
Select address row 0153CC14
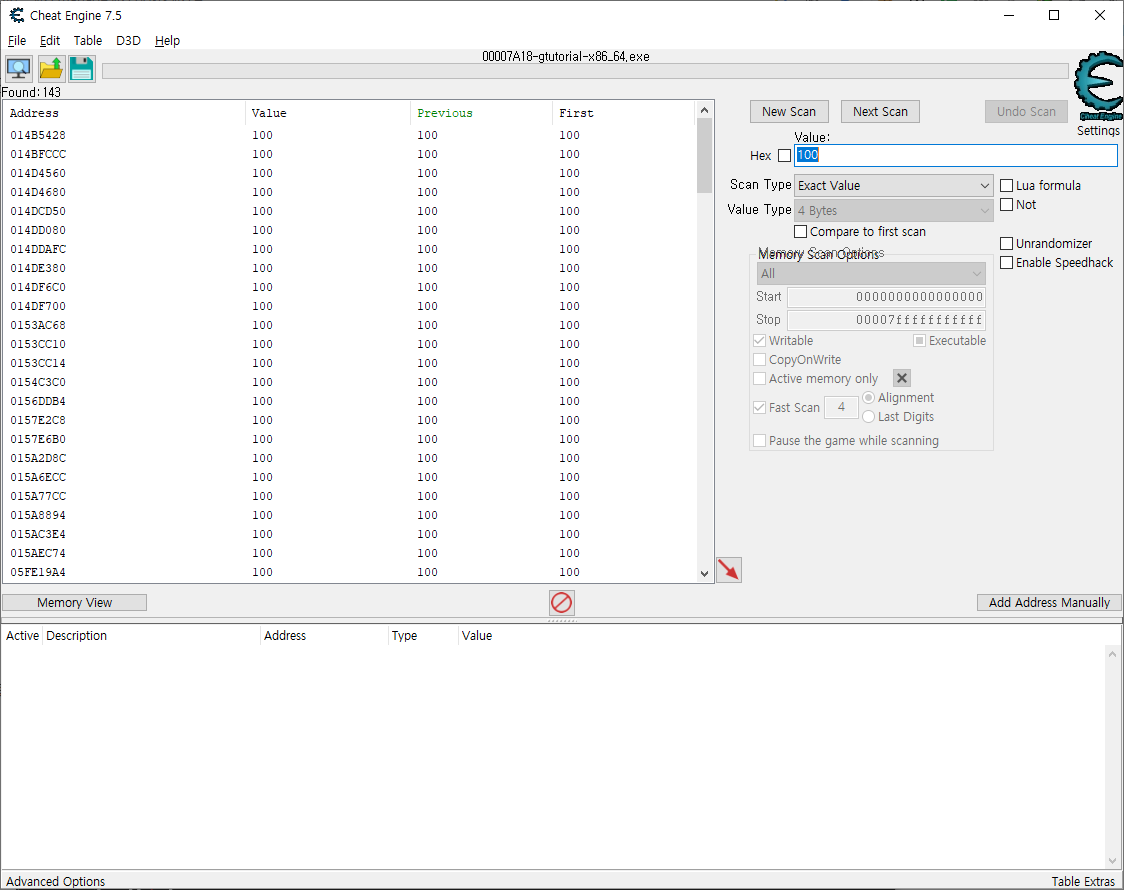pos(350,363)
